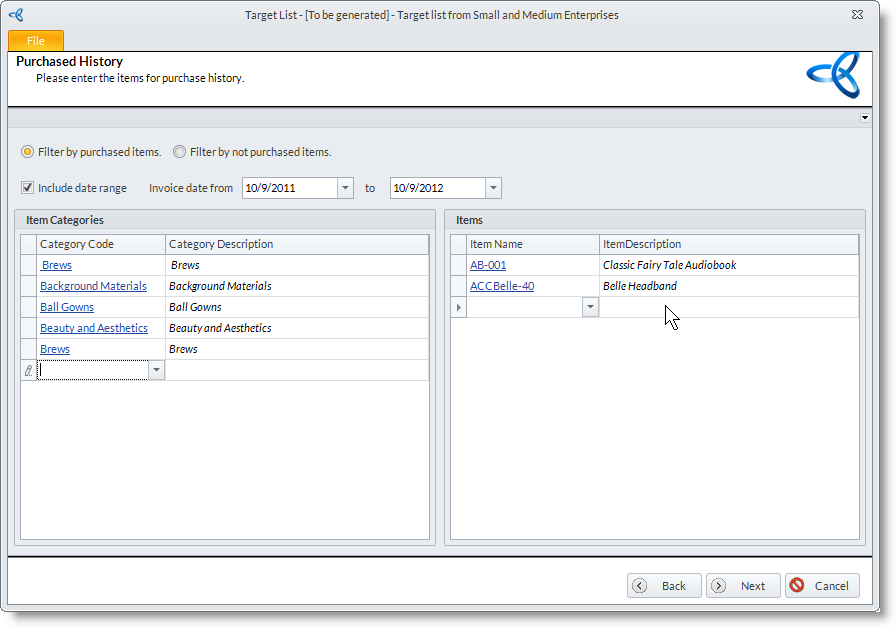Screen dimensions: 896x628
Task: Collapse panel using small top-right arrow
Action: point(864,118)
